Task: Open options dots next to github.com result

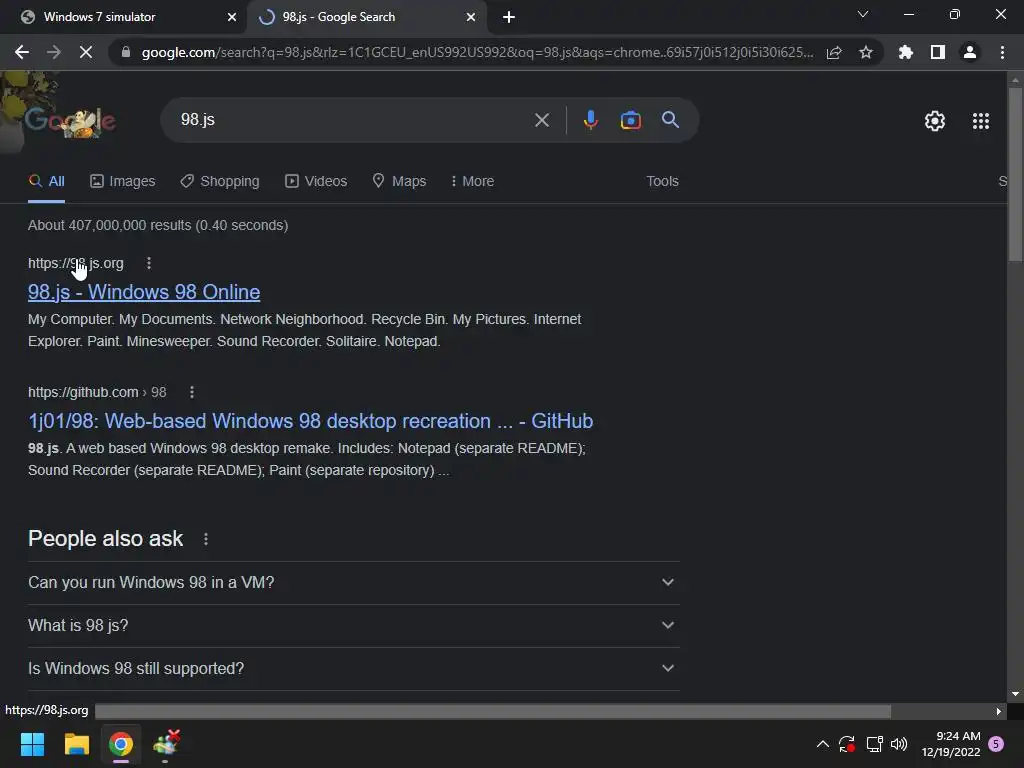Action: pyautogui.click(x=191, y=392)
